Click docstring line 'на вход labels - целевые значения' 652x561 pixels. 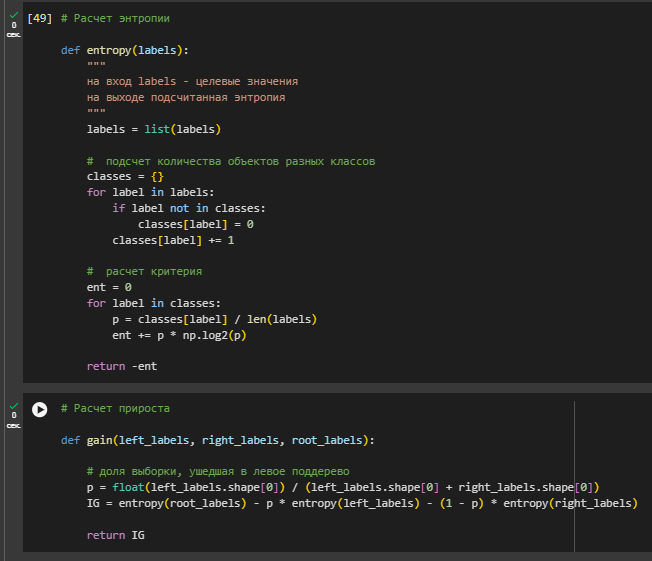193,82
